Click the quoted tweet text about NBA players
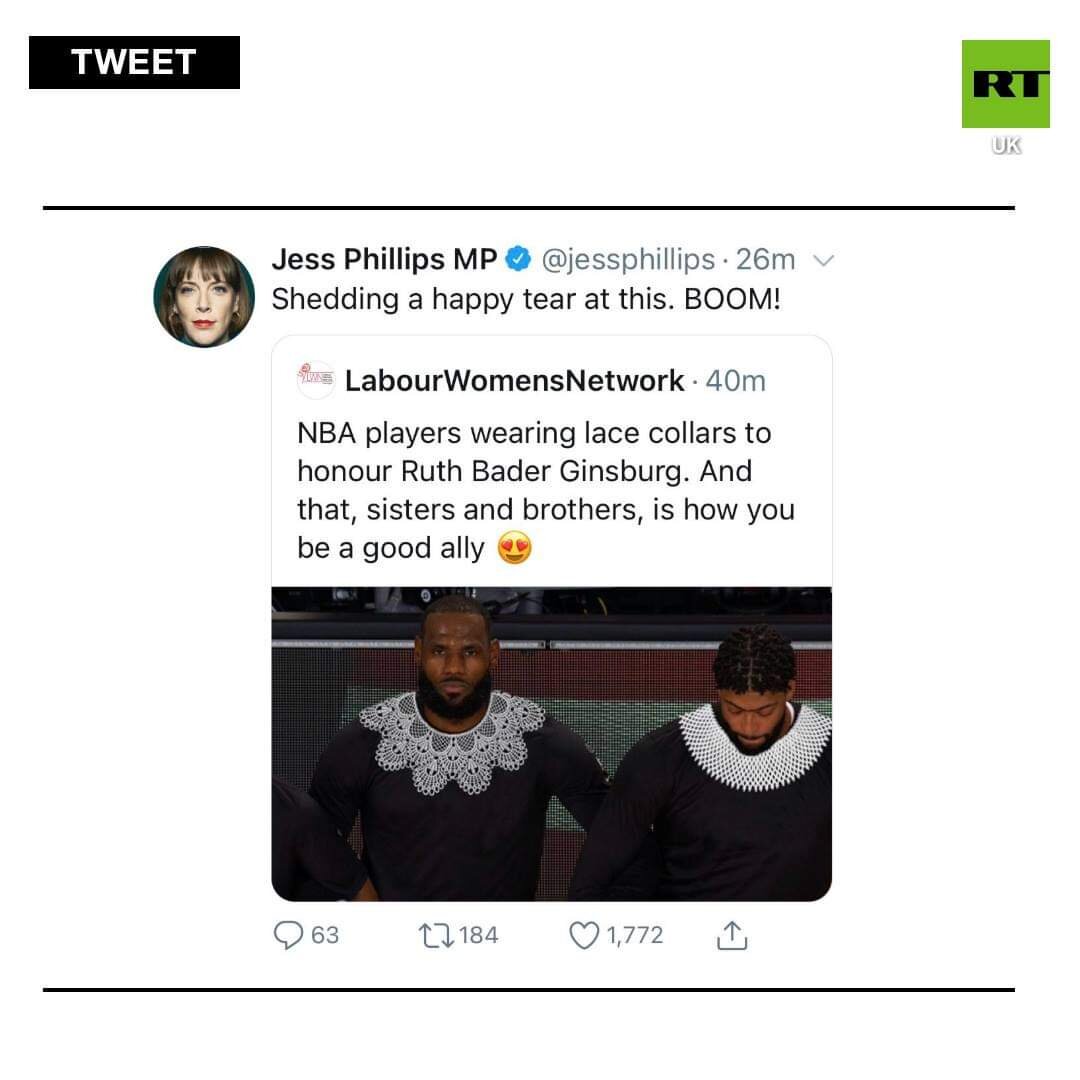 click(x=546, y=491)
